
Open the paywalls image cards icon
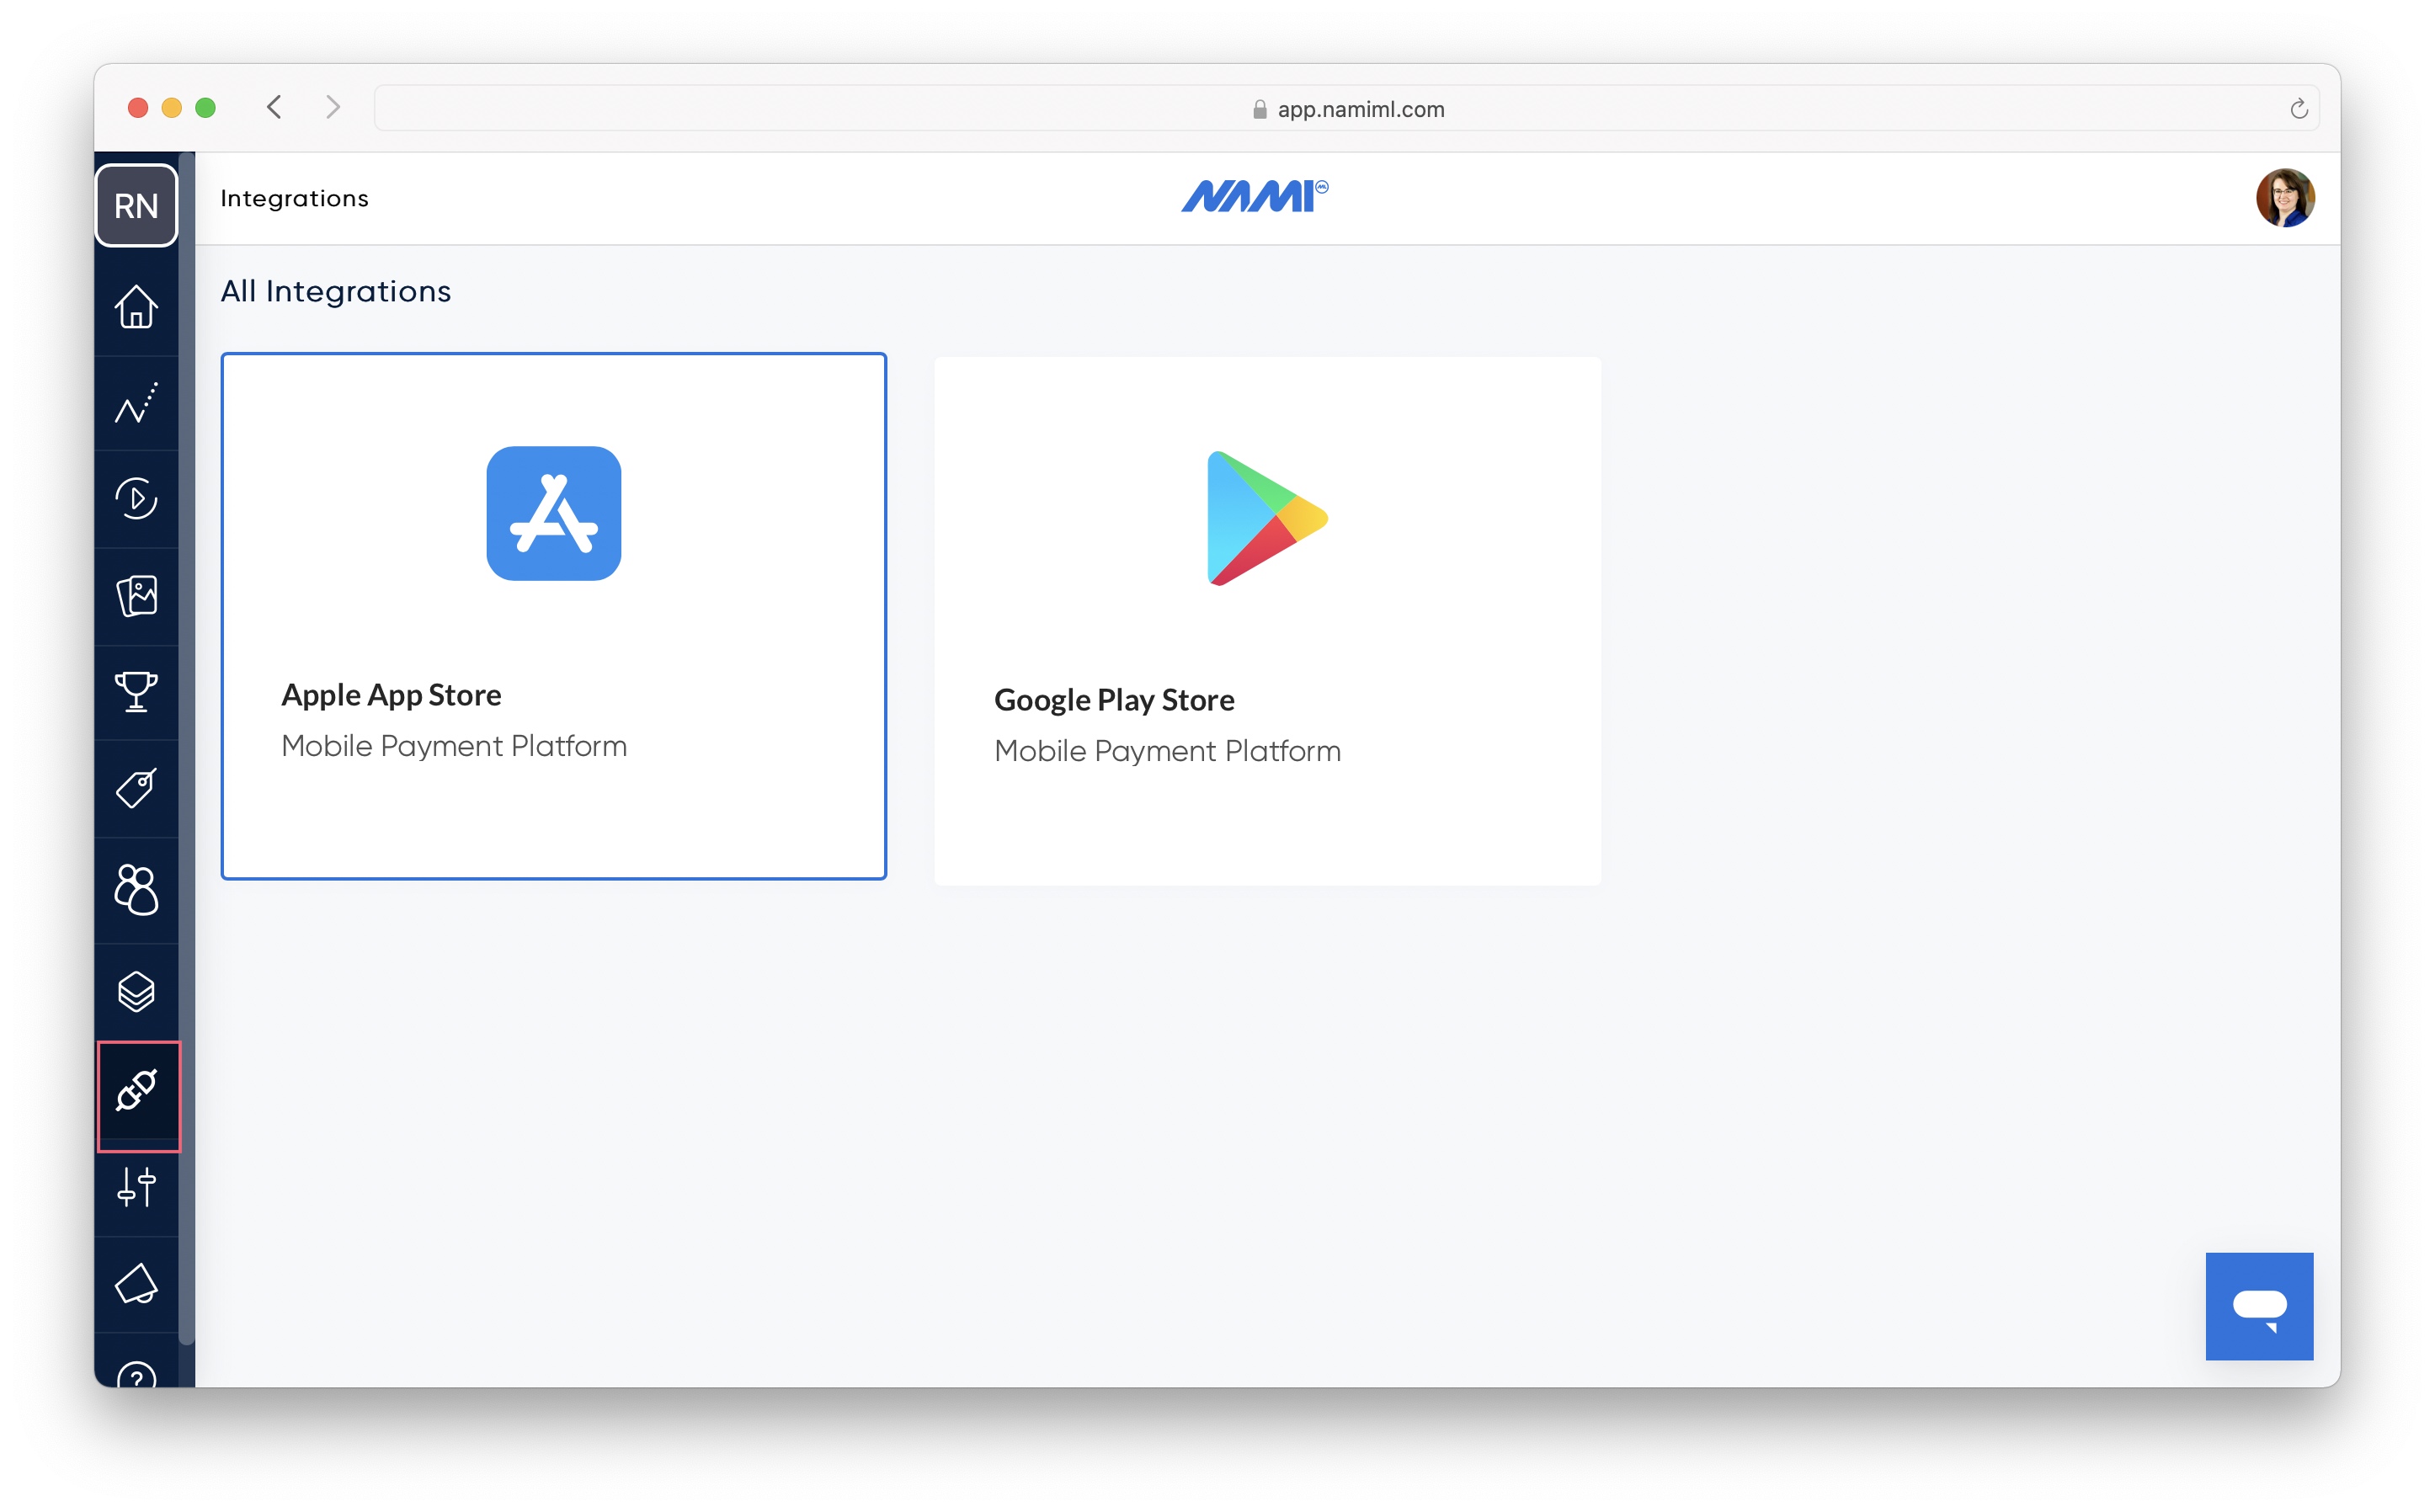tap(136, 596)
